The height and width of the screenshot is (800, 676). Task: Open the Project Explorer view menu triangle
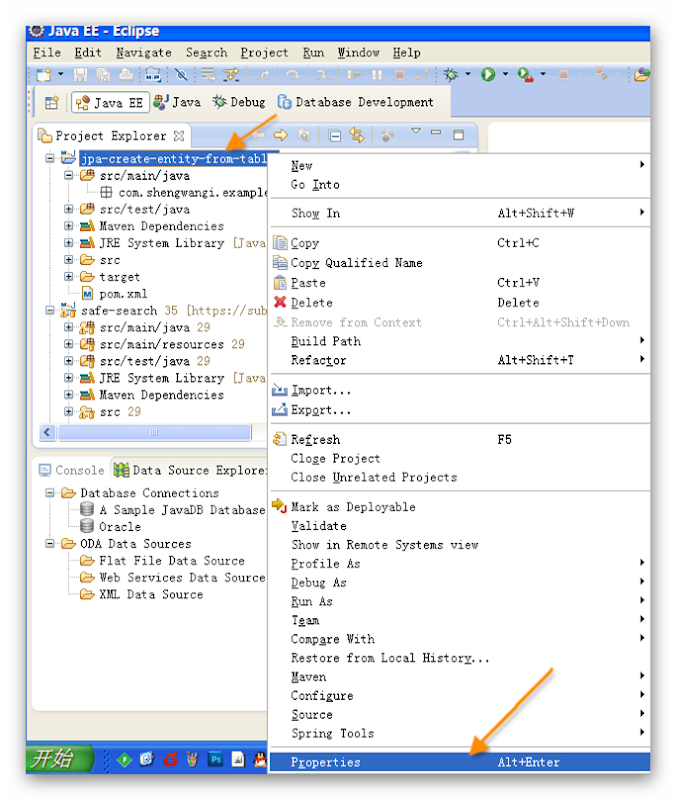416,131
